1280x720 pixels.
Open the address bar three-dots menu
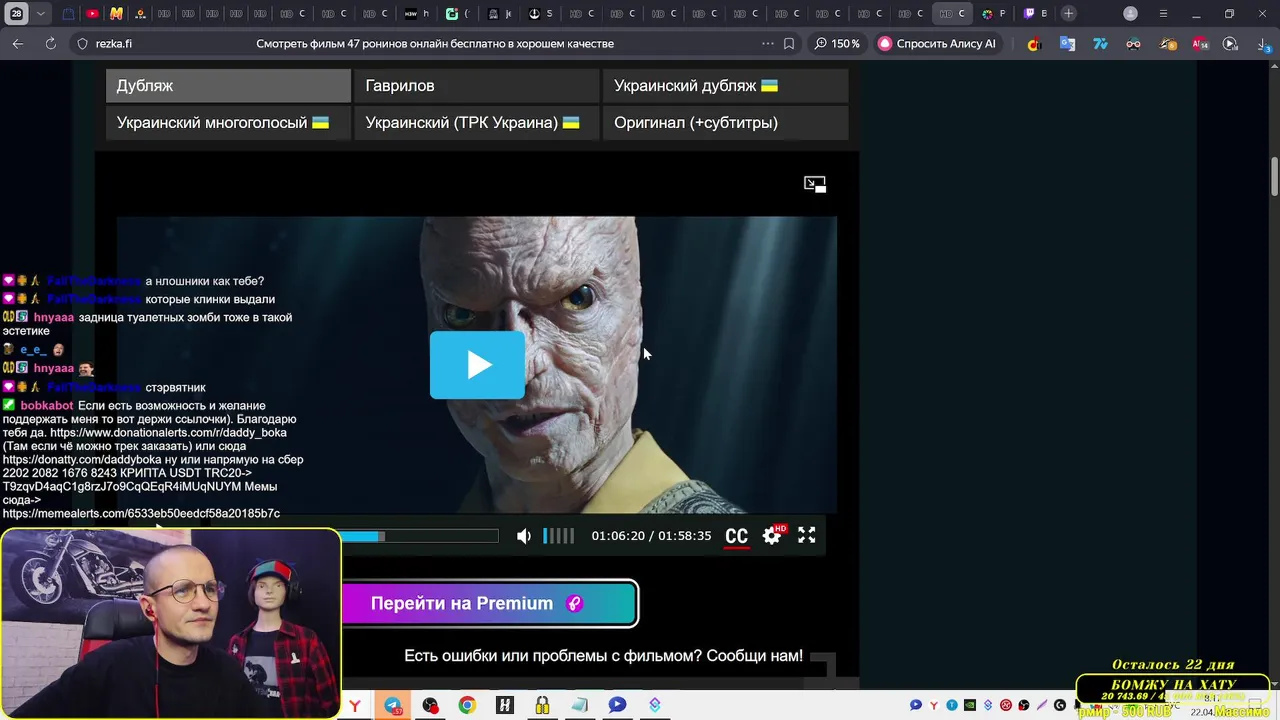(767, 44)
